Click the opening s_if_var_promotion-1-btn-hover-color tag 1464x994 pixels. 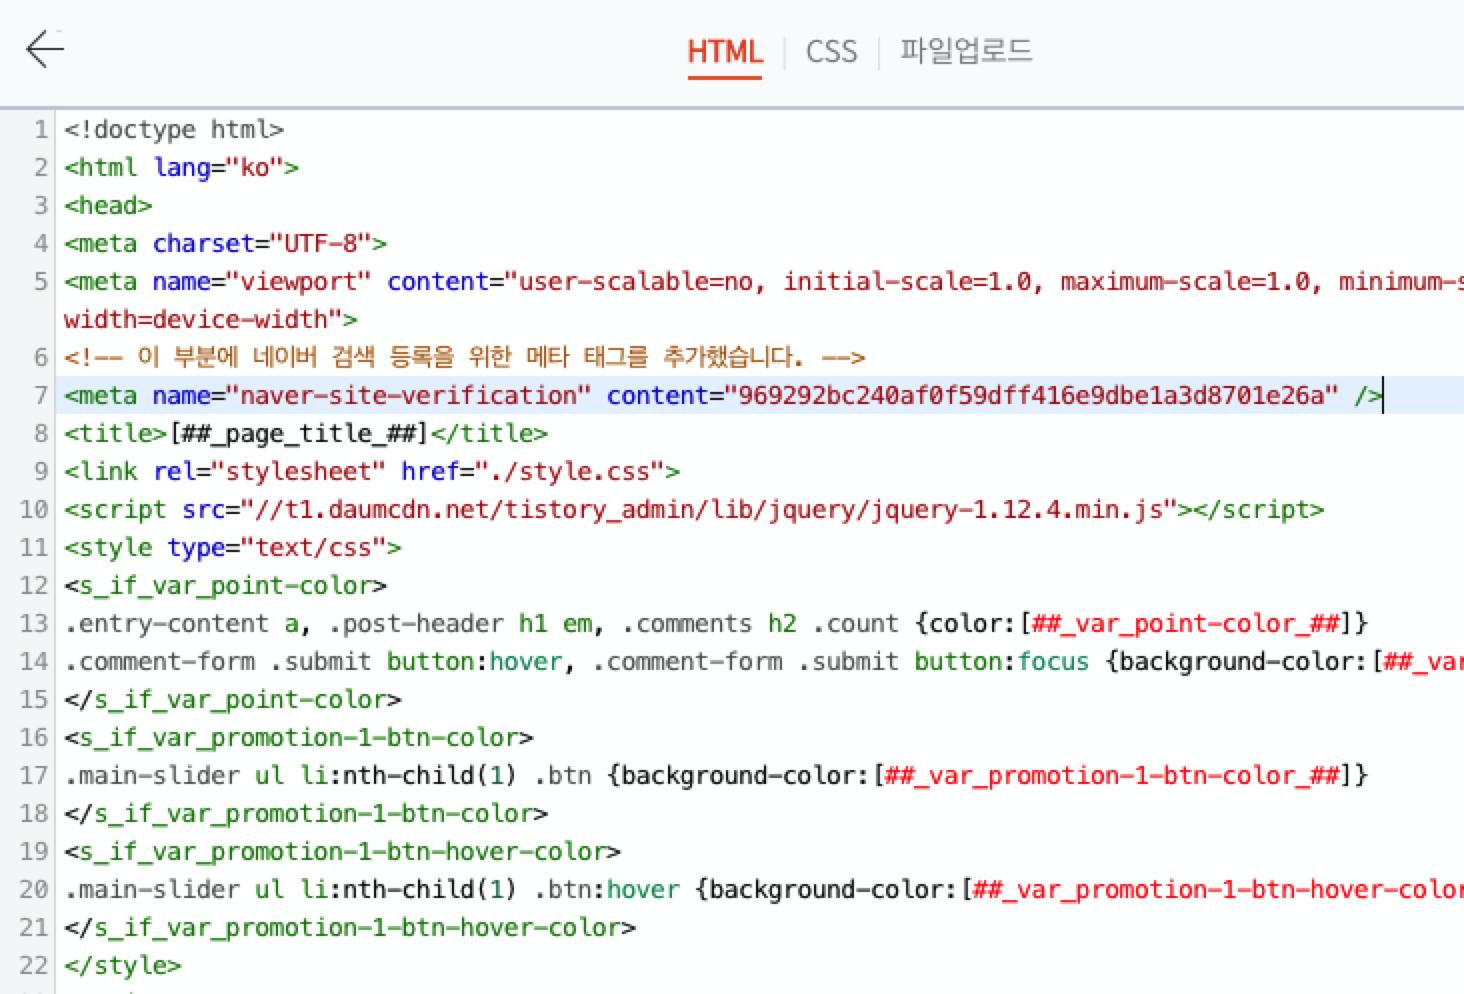coord(343,851)
